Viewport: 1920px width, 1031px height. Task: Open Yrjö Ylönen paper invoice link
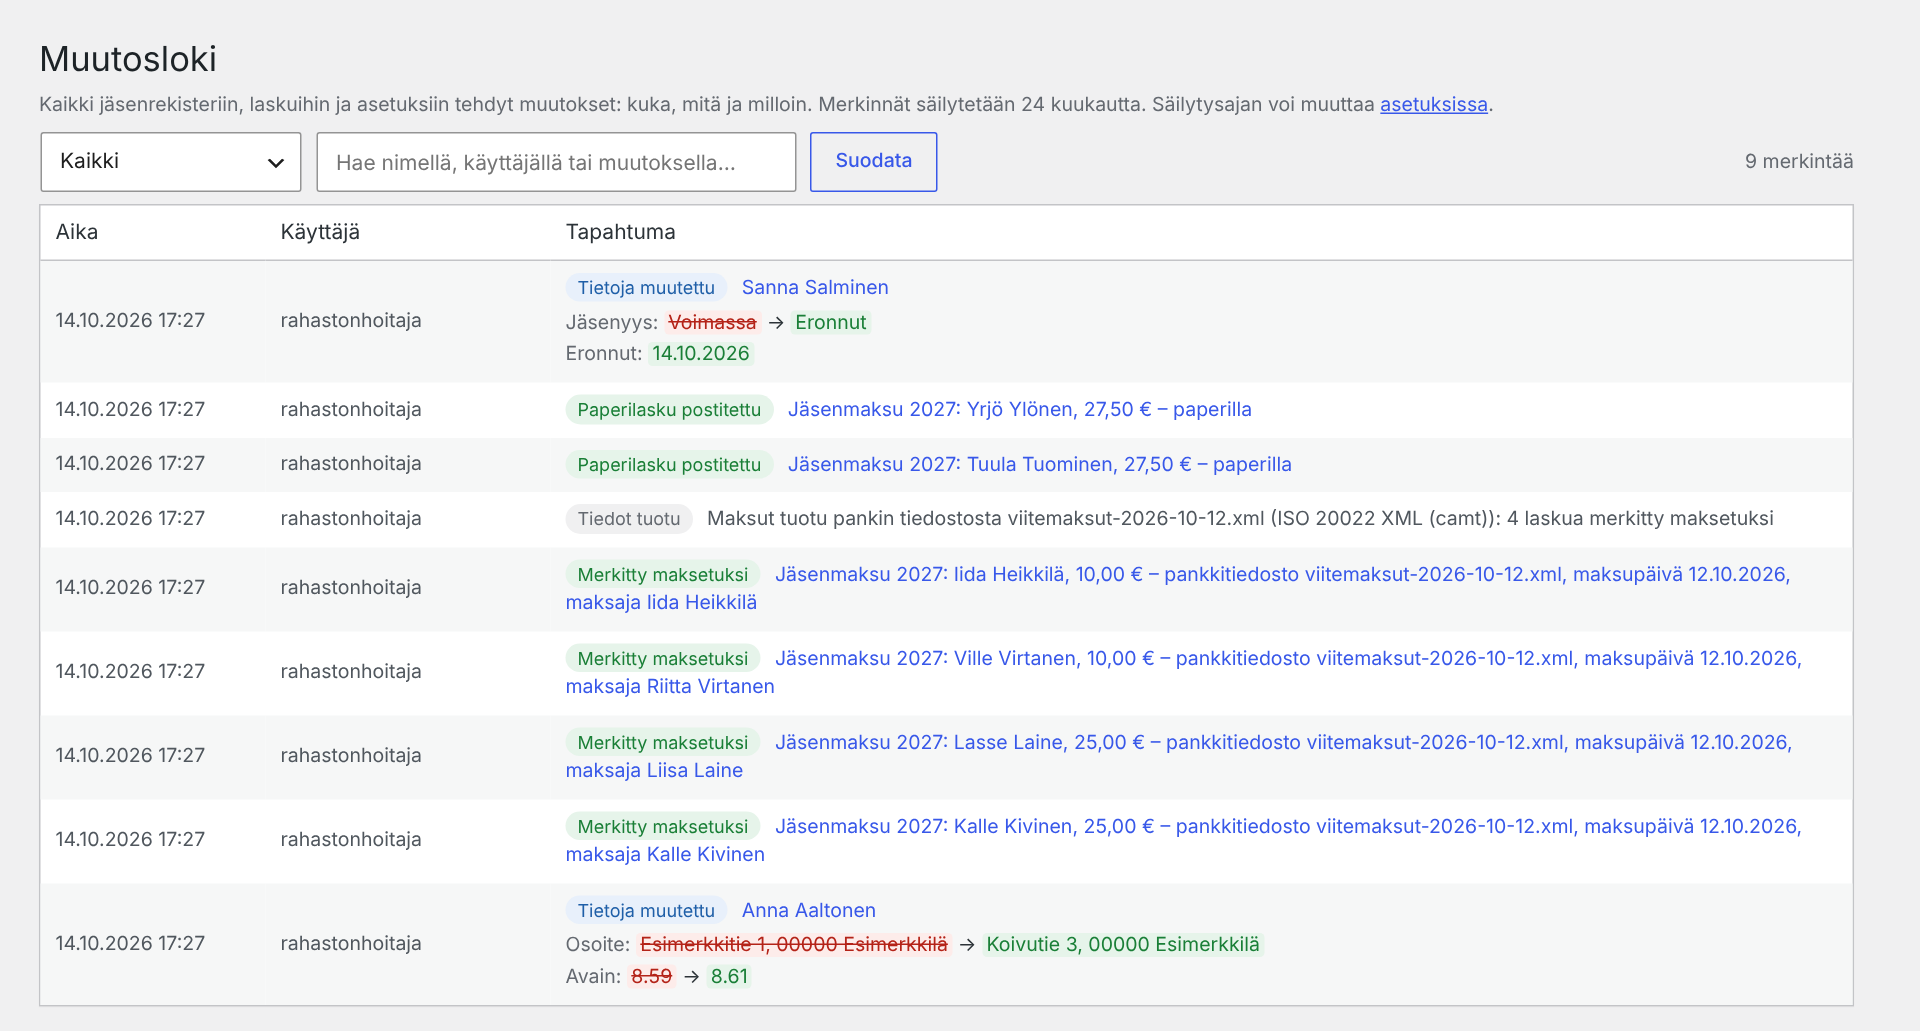pyautogui.click(x=1019, y=410)
